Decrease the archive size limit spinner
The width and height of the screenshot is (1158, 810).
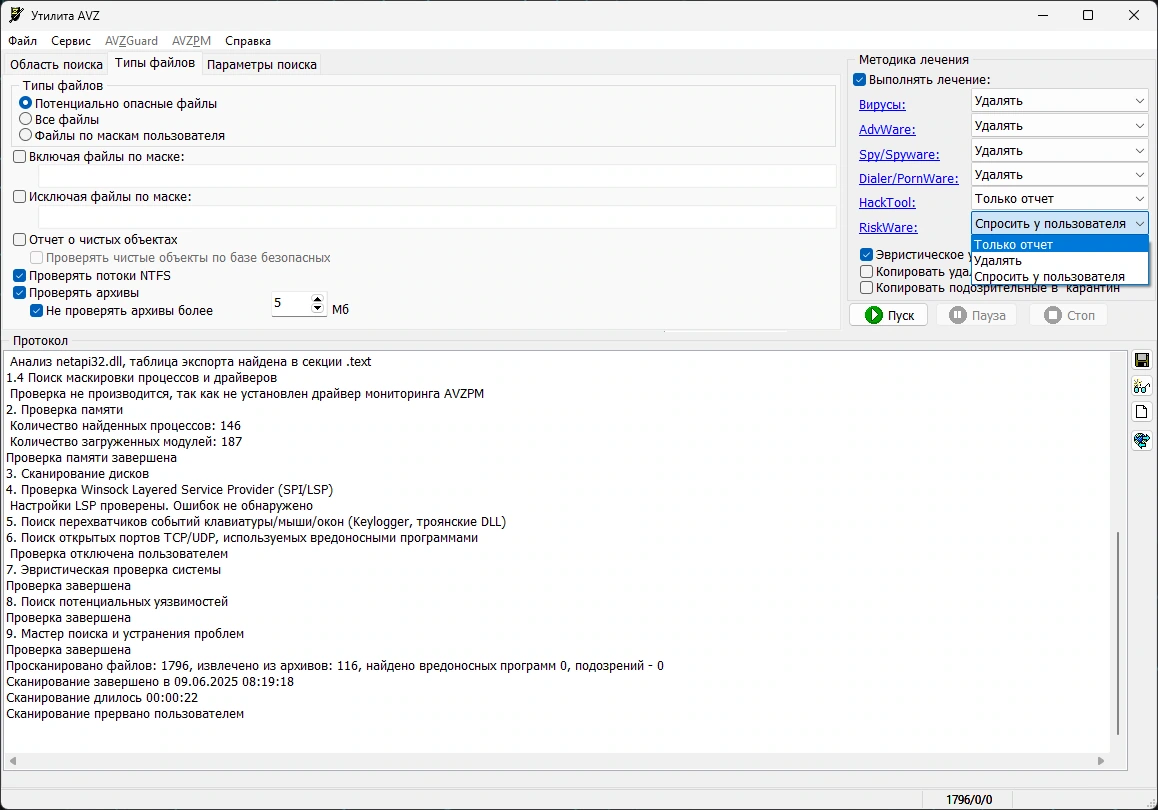pyautogui.click(x=318, y=308)
